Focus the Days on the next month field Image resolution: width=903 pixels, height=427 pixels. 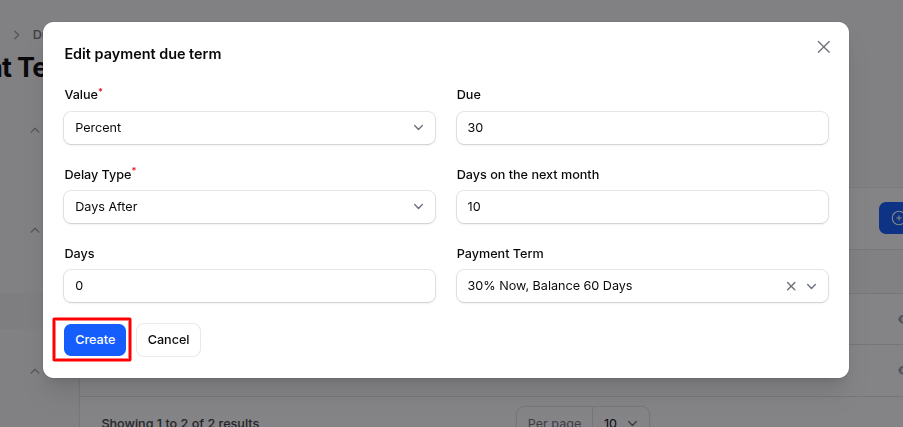click(x=642, y=207)
